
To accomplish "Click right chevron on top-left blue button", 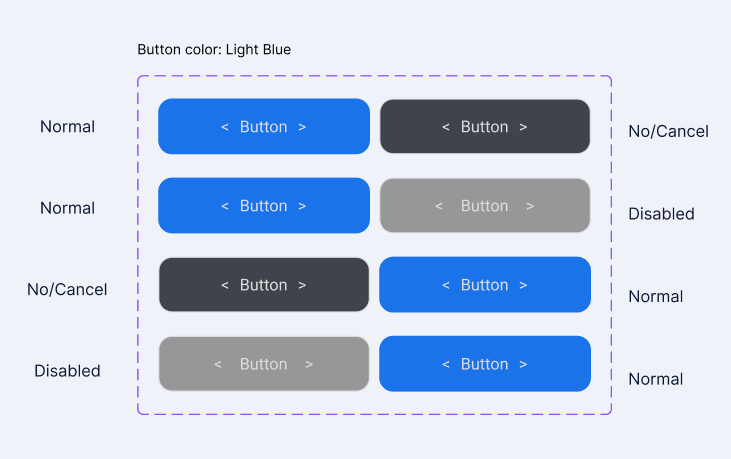I will 302,127.
